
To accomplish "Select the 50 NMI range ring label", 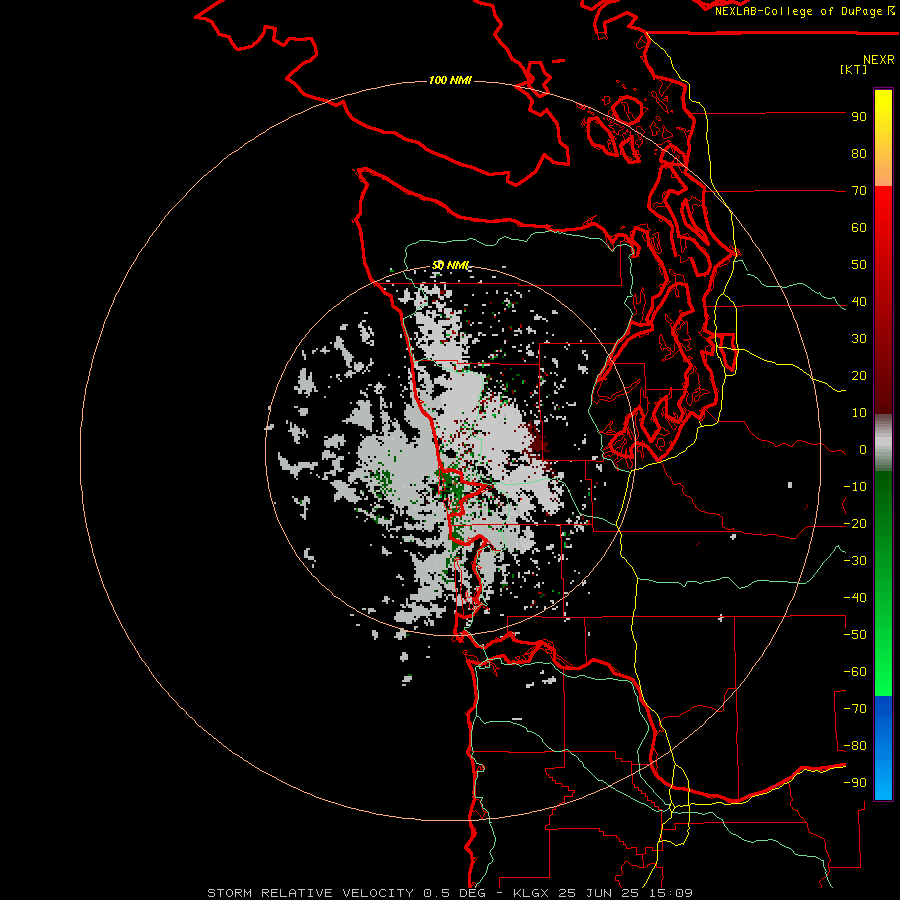I will (x=451, y=265).
